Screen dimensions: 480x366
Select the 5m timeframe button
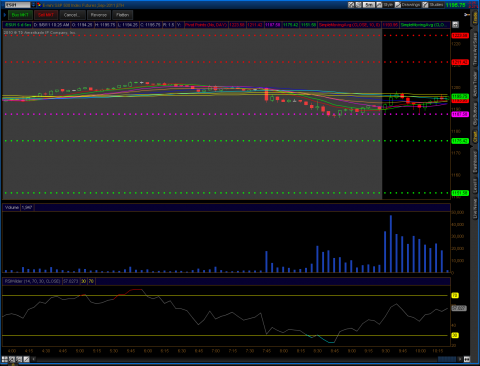click(369, 5)
